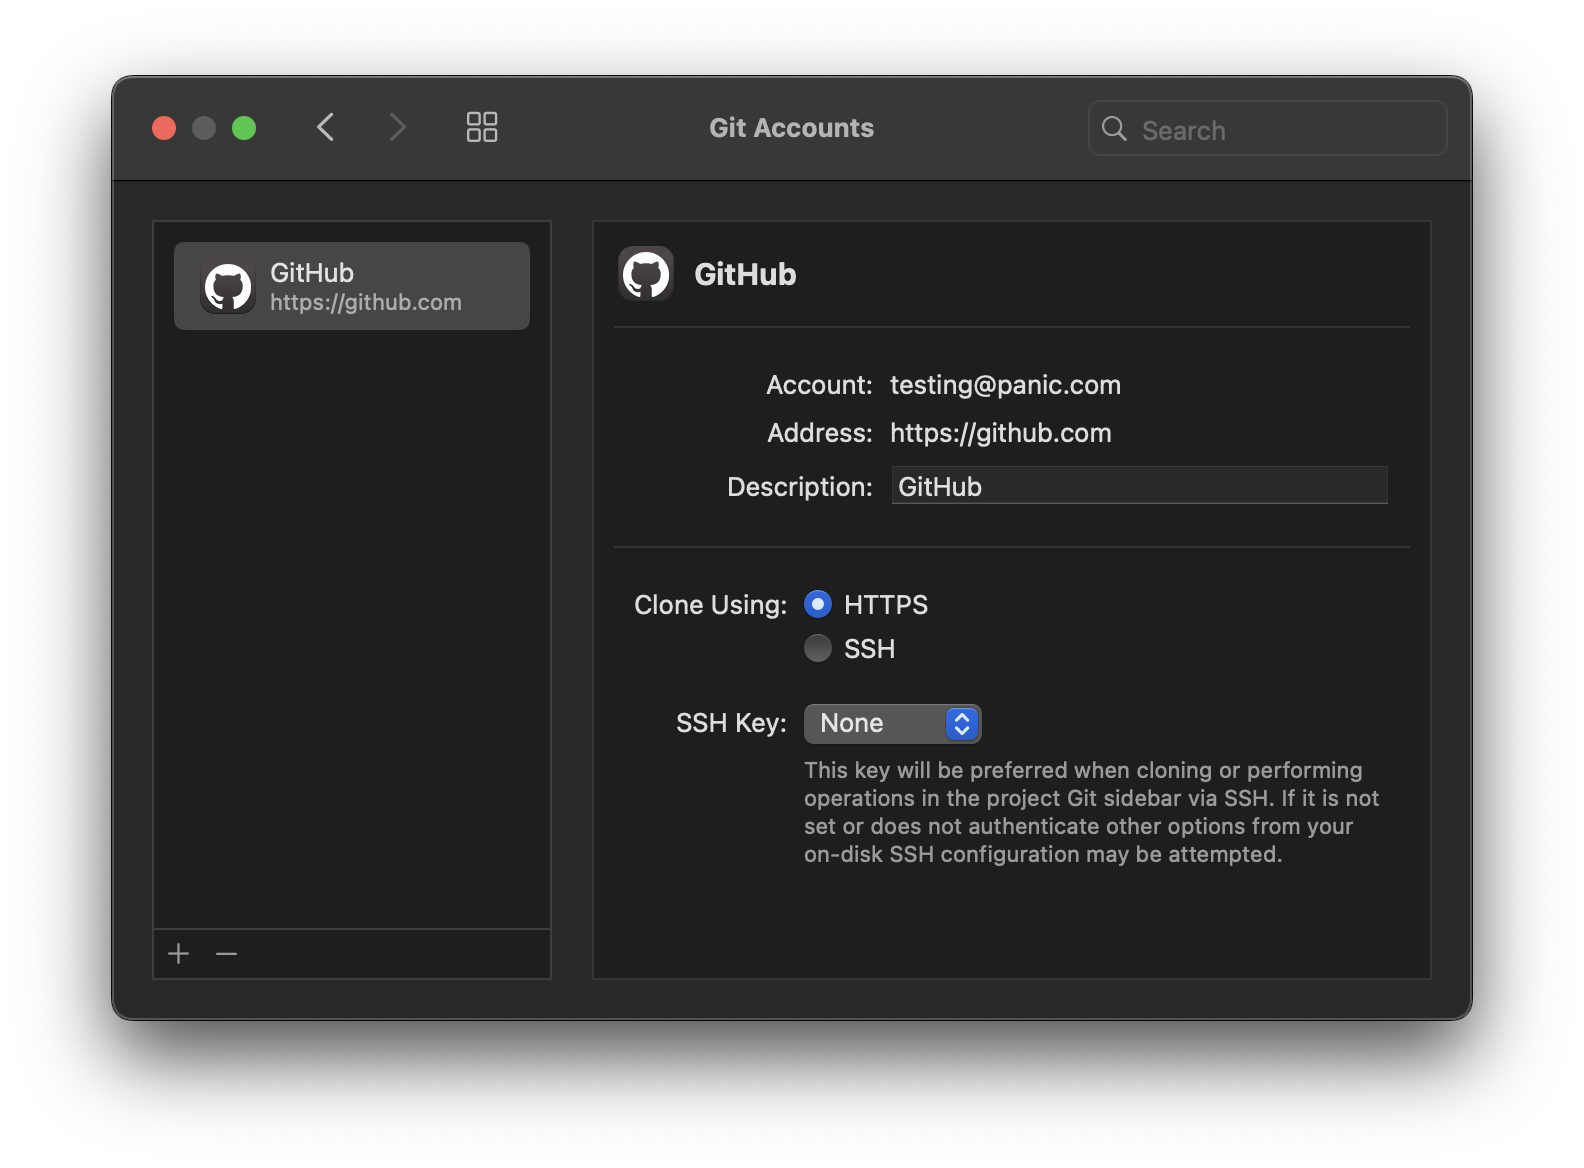This screenshot has width=1584, height=1168.
Task: Focus the Search field
Action: tap(1267, 128)
